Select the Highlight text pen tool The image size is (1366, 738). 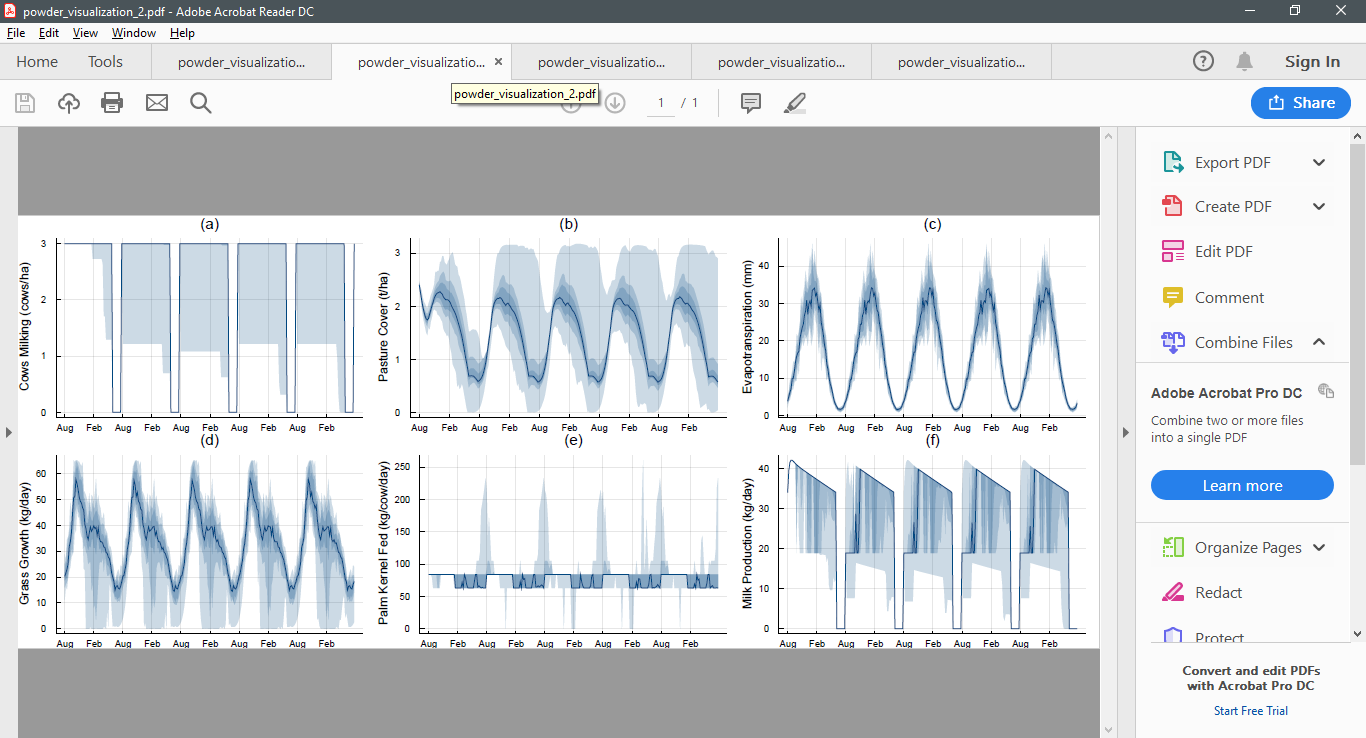(795, 103)
